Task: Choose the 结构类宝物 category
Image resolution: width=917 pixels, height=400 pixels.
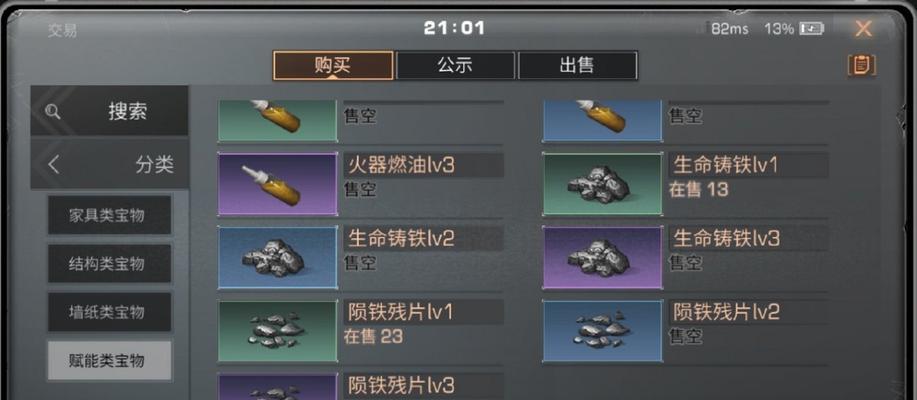Action: (109, 264)
